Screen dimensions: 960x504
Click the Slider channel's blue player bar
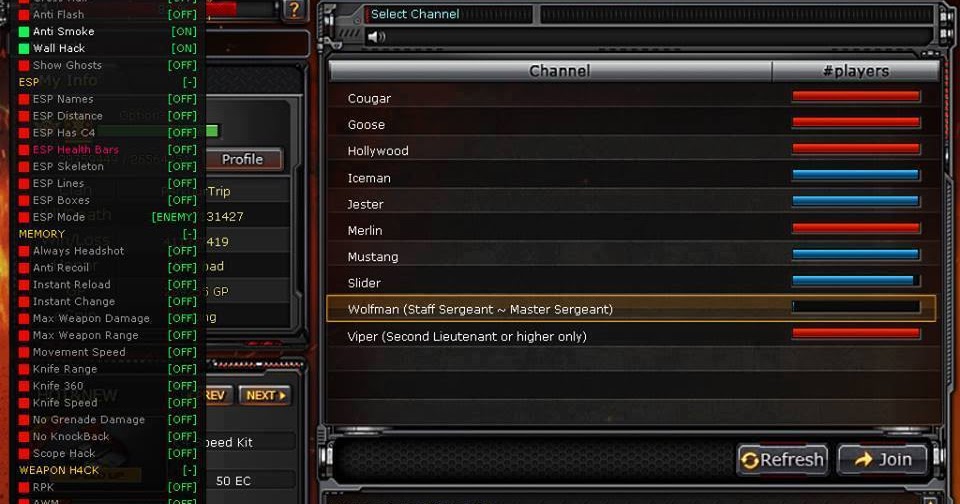pyautogui.click(x=855, y=281)
